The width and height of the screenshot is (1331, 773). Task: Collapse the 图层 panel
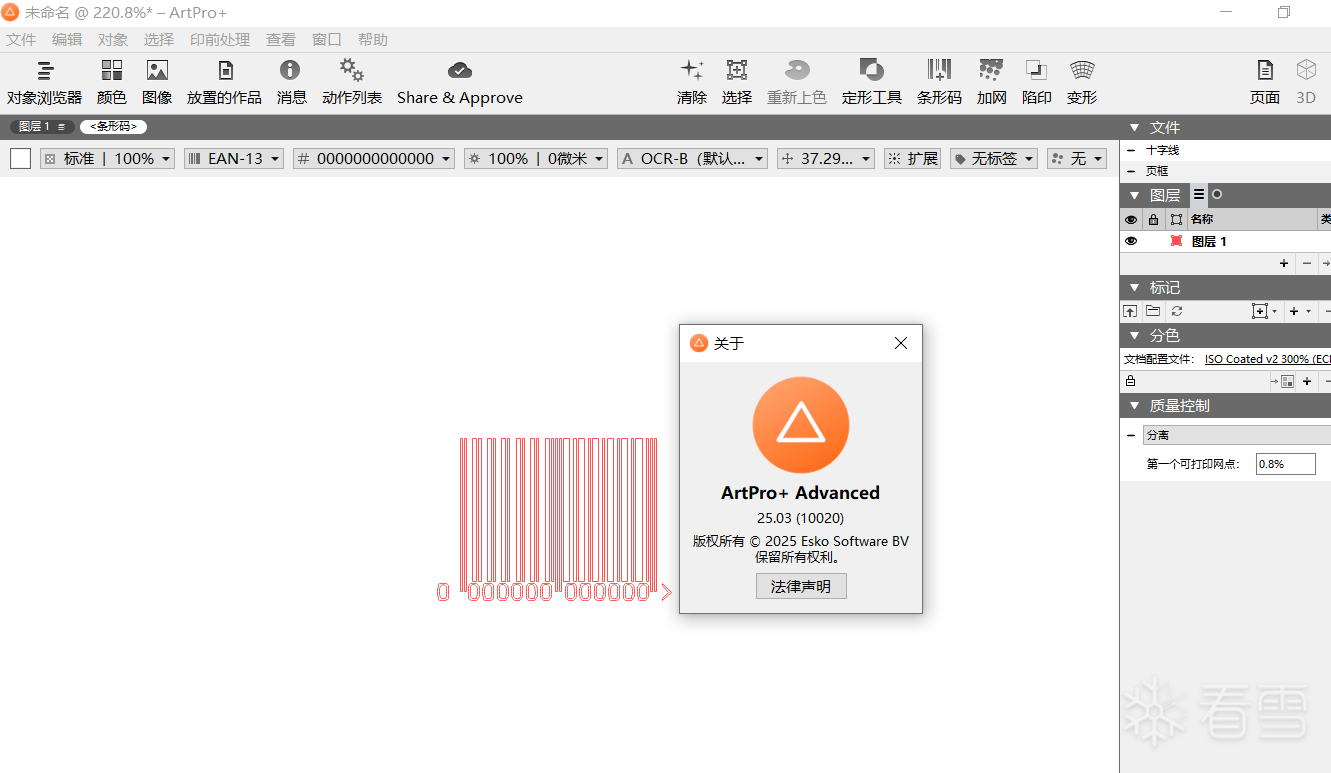click(1135, 195)
